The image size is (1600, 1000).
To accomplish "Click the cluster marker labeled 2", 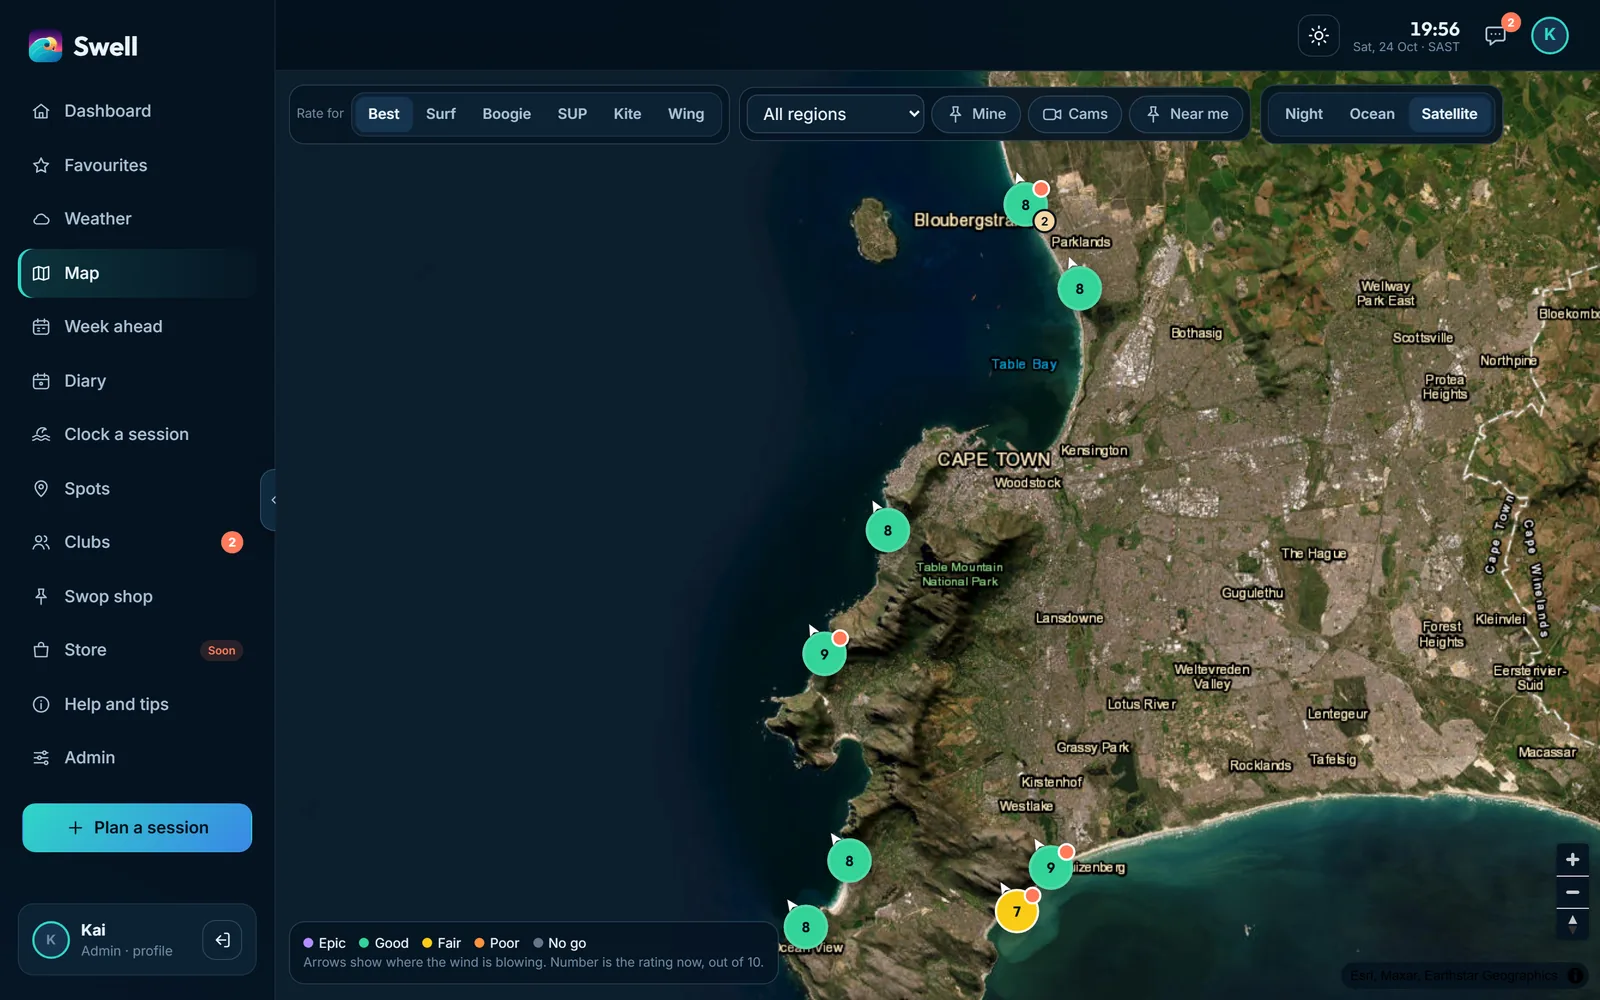I will point(1044,221).
